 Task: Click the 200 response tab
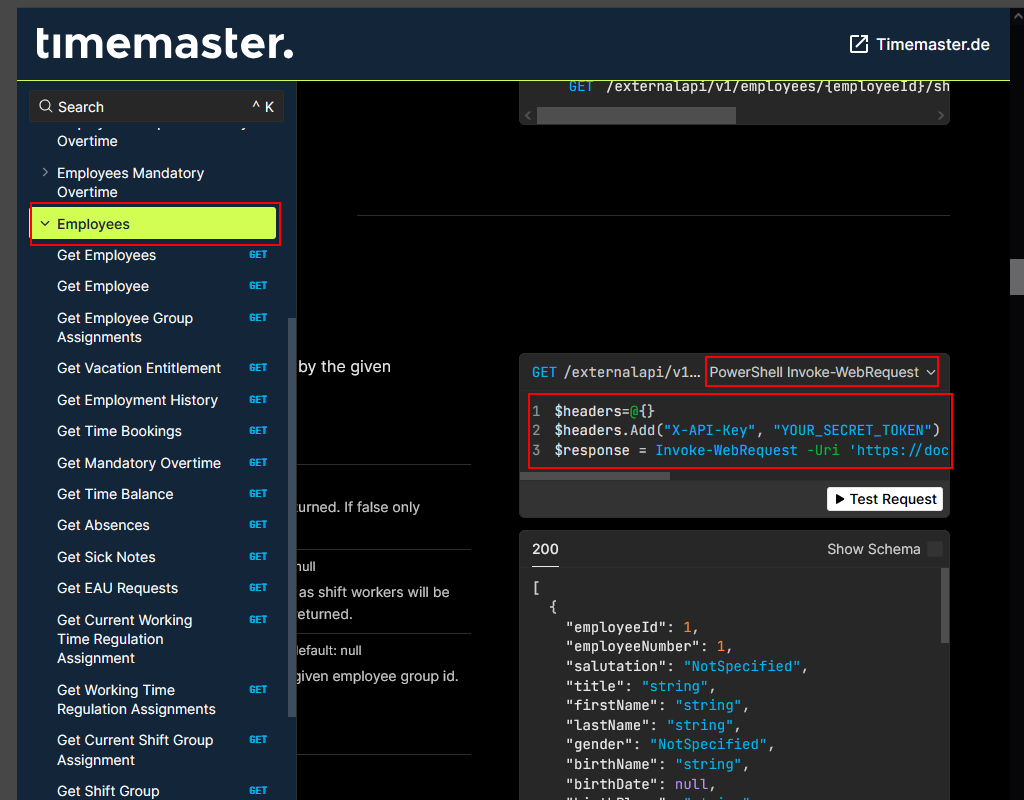(545, 549)
